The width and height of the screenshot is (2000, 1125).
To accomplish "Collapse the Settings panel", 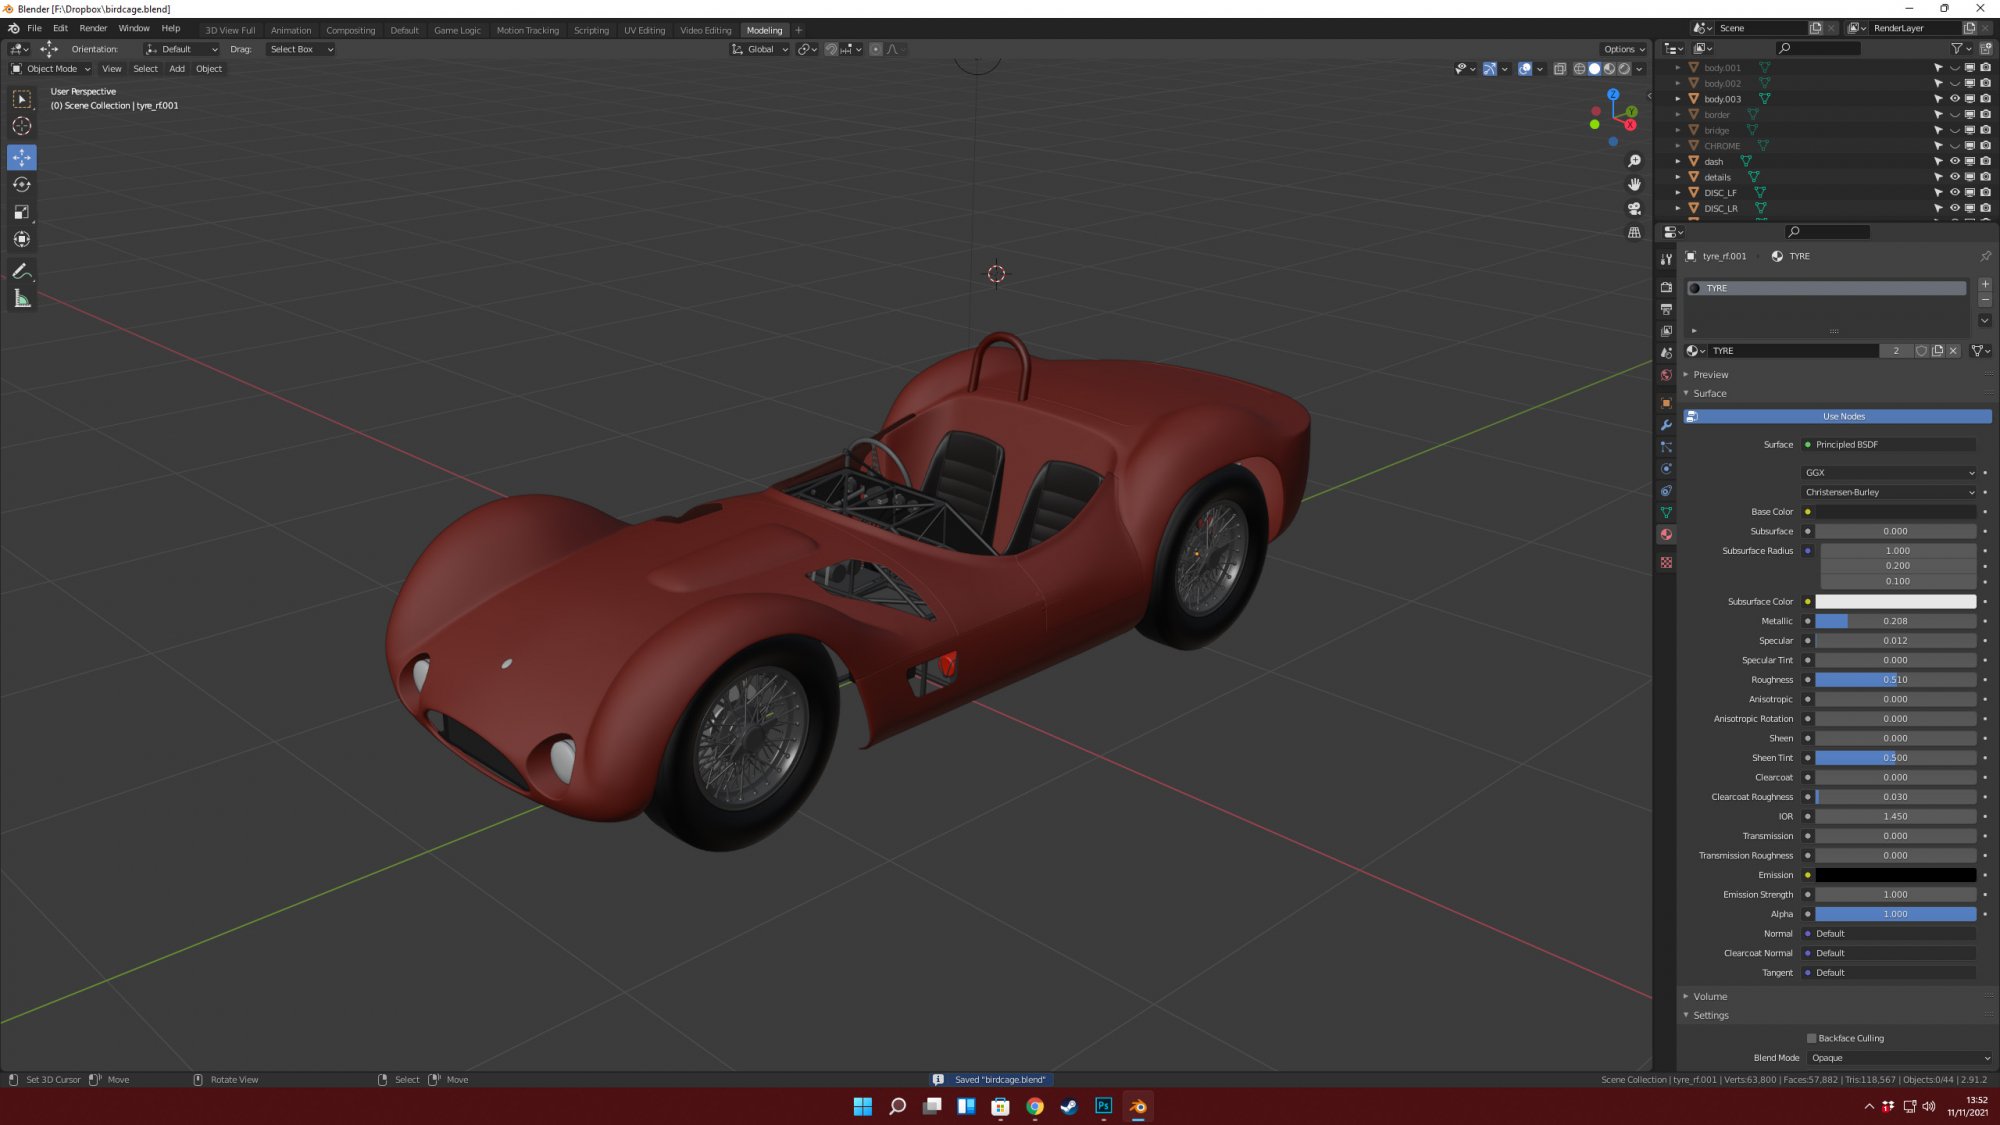I will pos(1710,1016).
